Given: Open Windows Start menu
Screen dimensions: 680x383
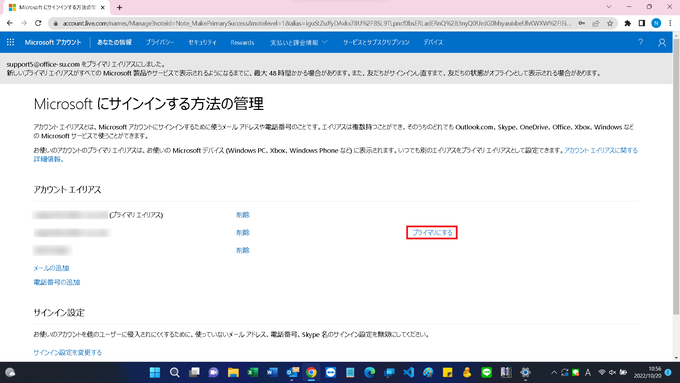Looking at the screenshot, I should [x=155, y=372].
